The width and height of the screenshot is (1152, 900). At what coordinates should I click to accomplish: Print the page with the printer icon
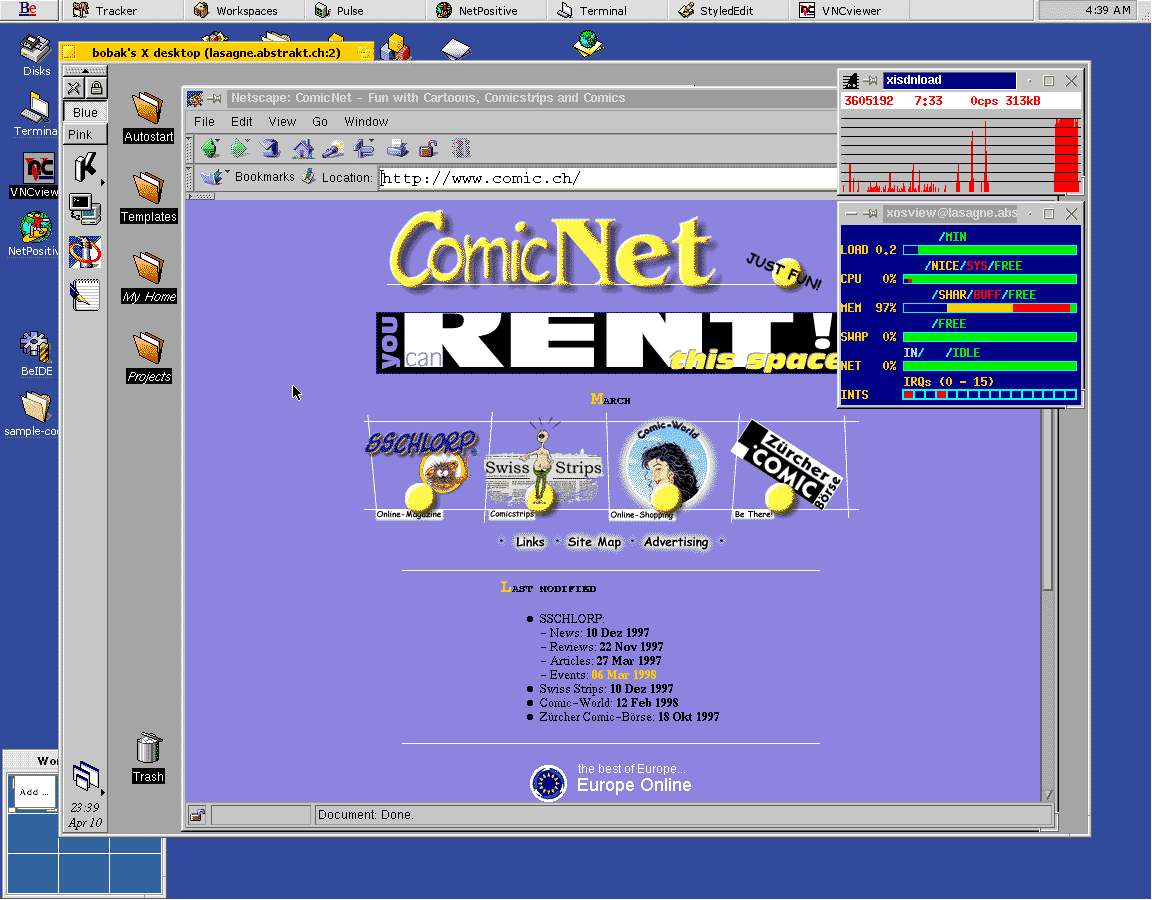point(397,148)
